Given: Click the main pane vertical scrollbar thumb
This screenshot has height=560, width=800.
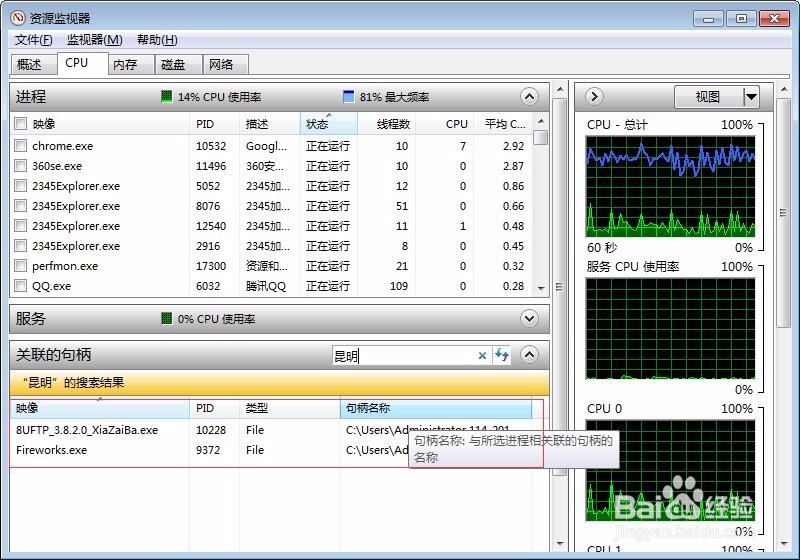Looking at the screenshot, I should click(560, 287).
